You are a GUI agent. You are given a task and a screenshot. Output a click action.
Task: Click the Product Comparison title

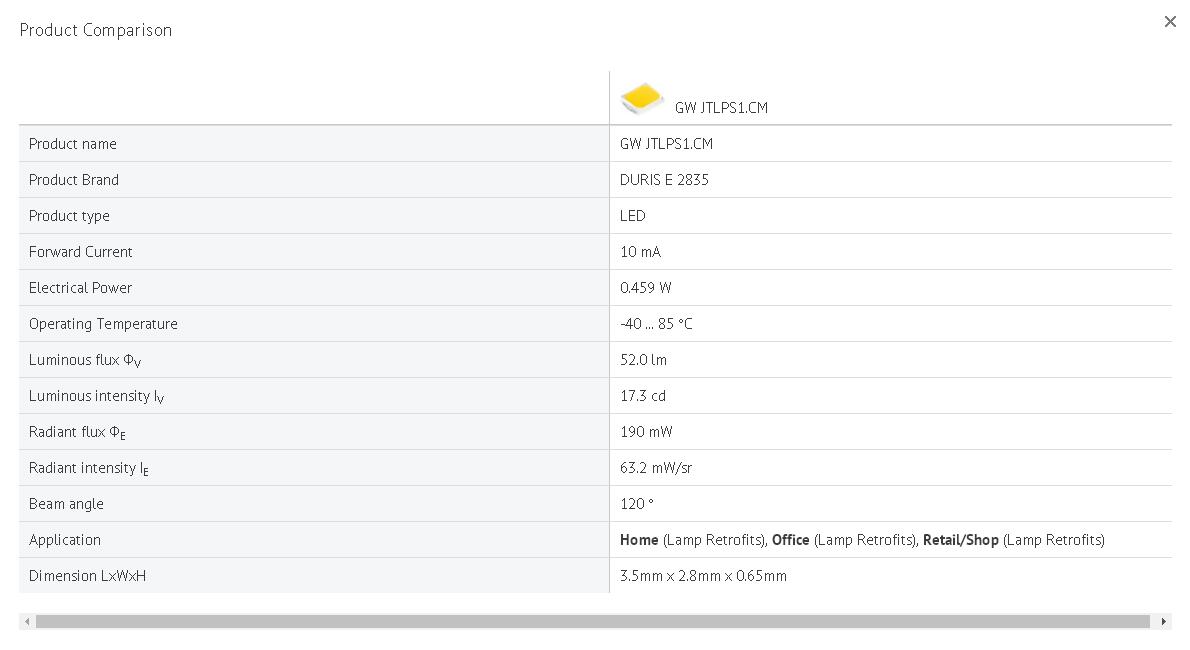pos(96,30)
